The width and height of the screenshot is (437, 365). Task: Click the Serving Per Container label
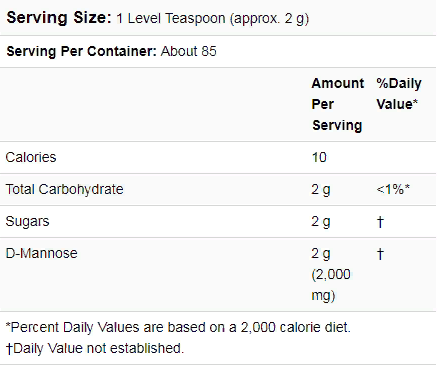82,51
